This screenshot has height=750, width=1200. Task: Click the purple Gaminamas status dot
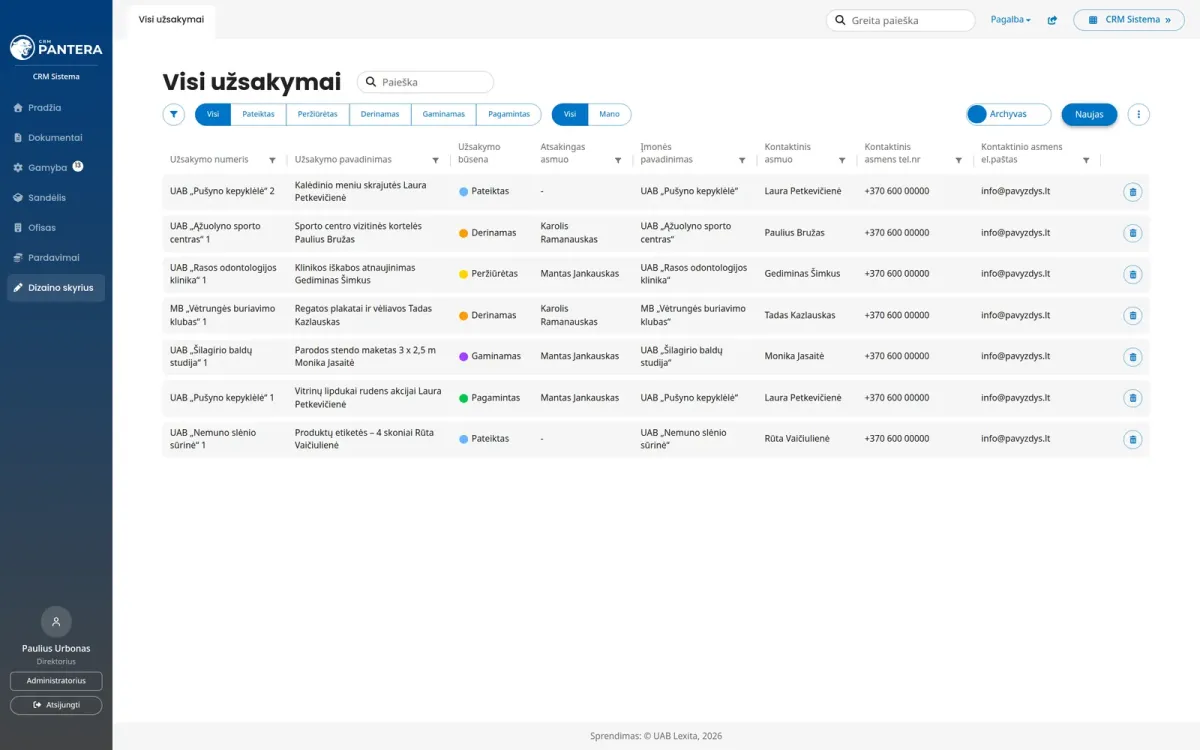pyautogui.click(x=464, y=357)
